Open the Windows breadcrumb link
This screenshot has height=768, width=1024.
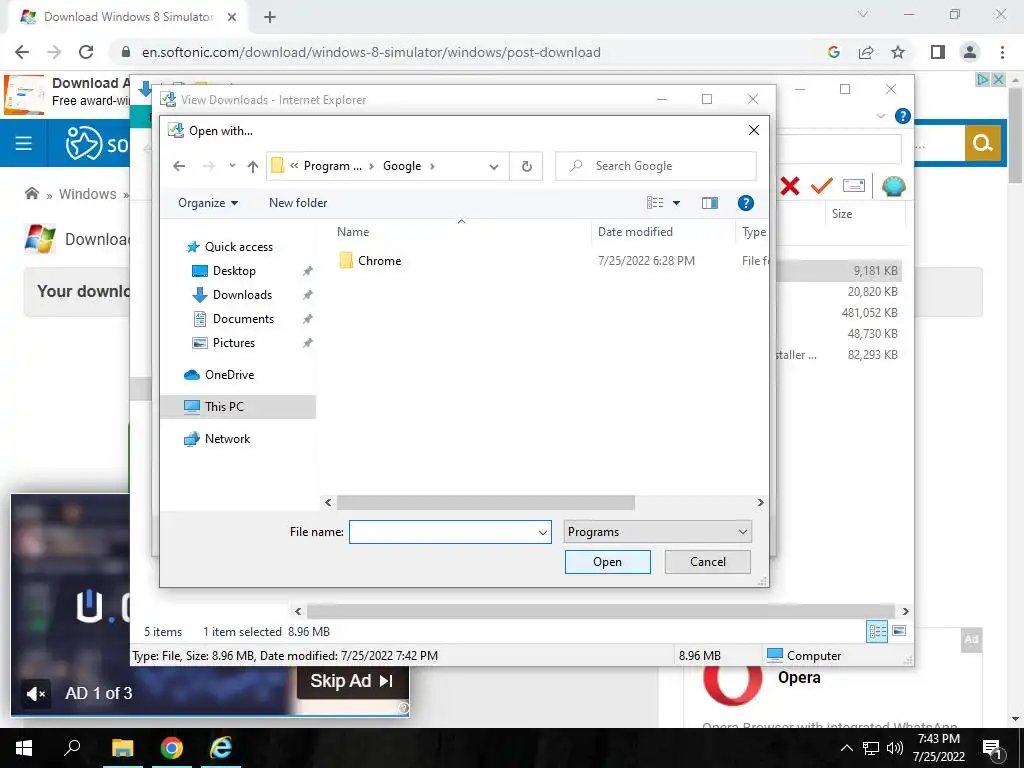point(88,194)
